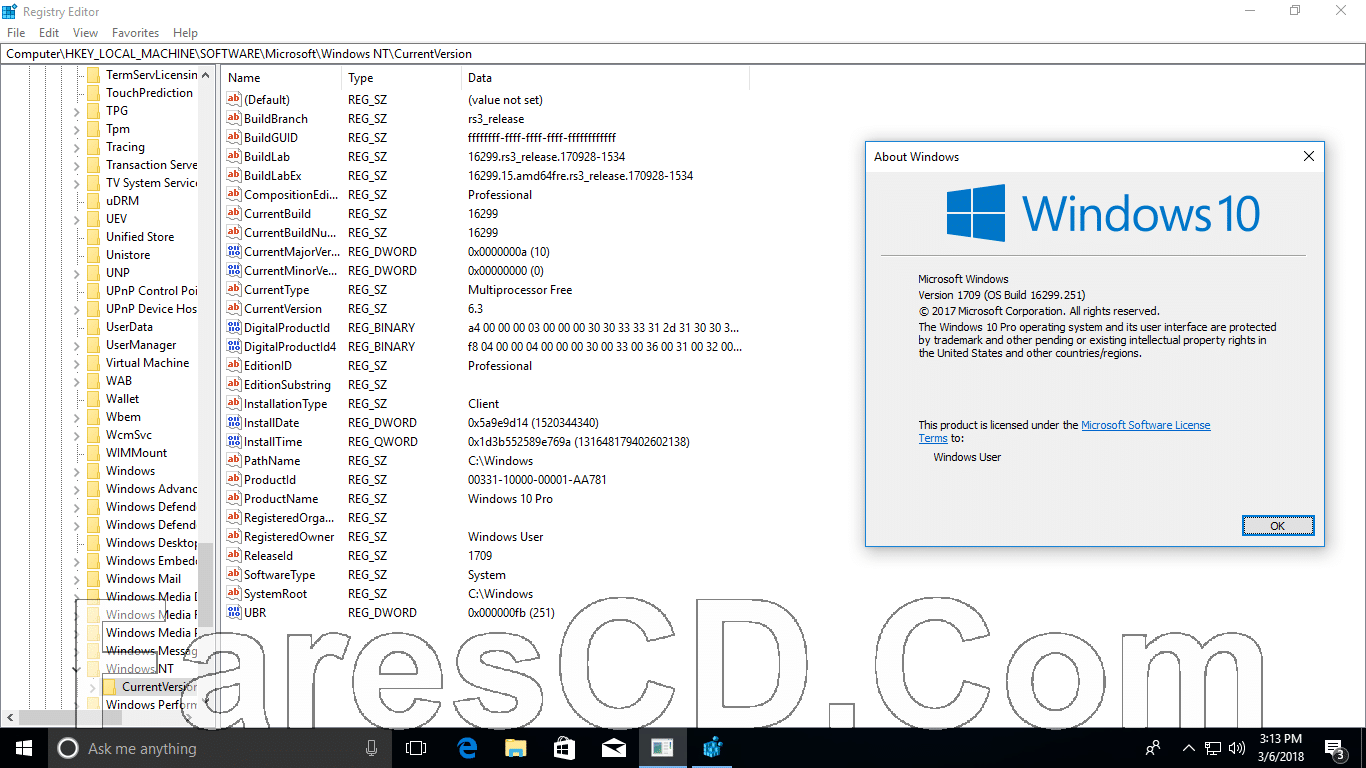
Task: Open the Windows Start button
Action: [x=24, y=748]
